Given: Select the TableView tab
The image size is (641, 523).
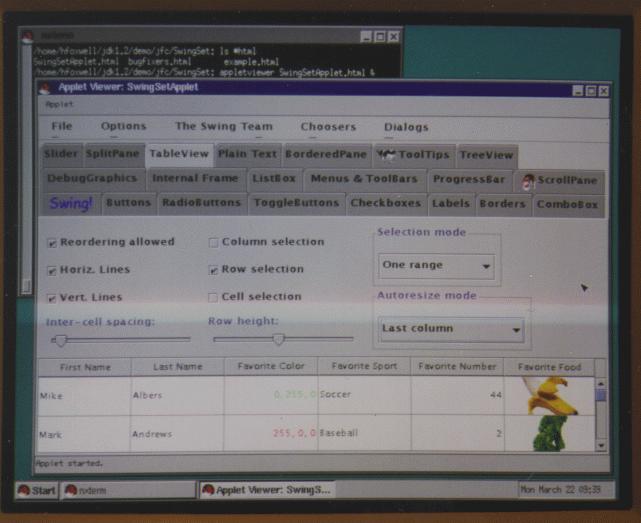Looking at the screenshot, I should (179, 155).
